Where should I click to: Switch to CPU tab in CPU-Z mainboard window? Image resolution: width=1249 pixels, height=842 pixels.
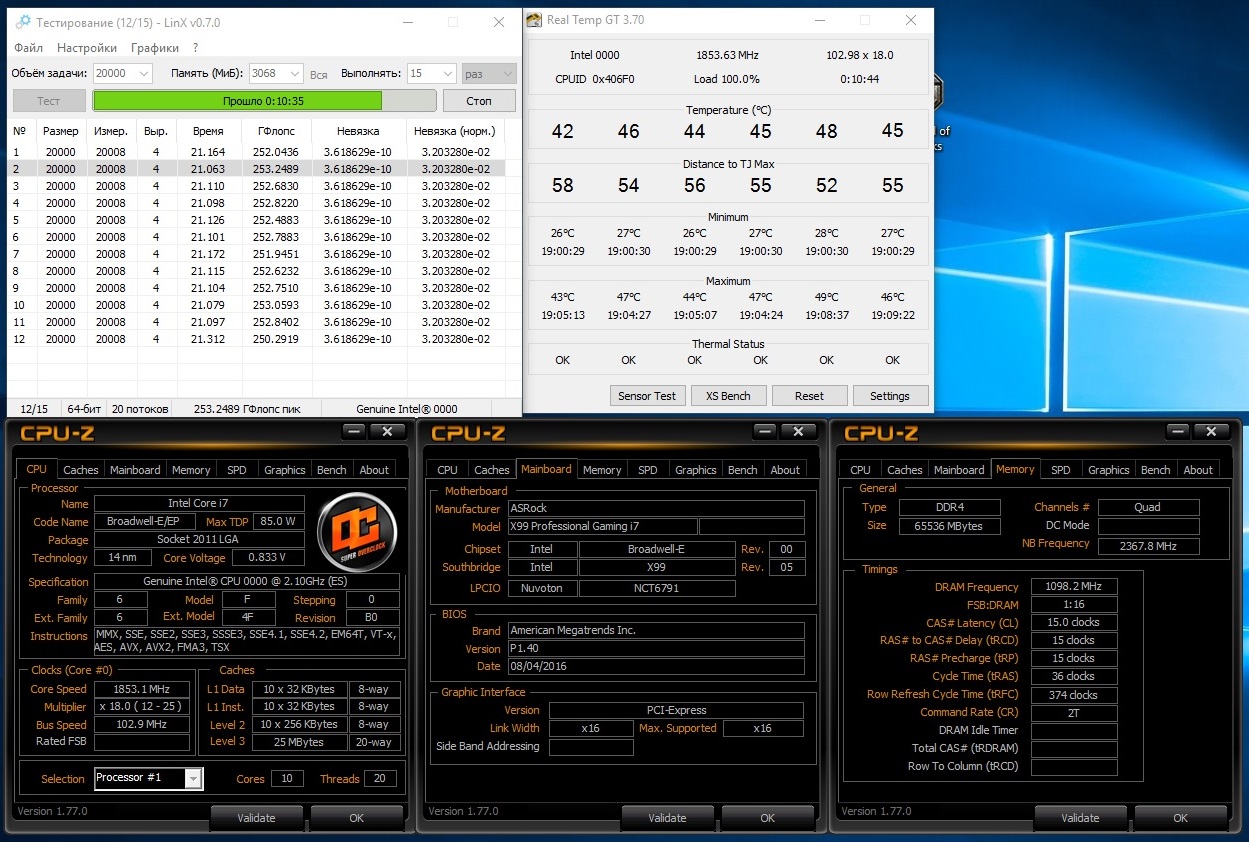point(448,469)
